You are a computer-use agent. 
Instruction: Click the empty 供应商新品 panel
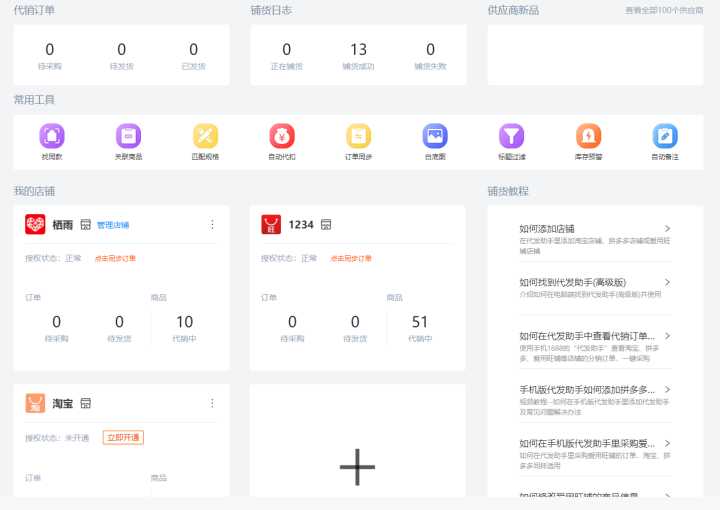pyautogui.click(x=596, y=55)
